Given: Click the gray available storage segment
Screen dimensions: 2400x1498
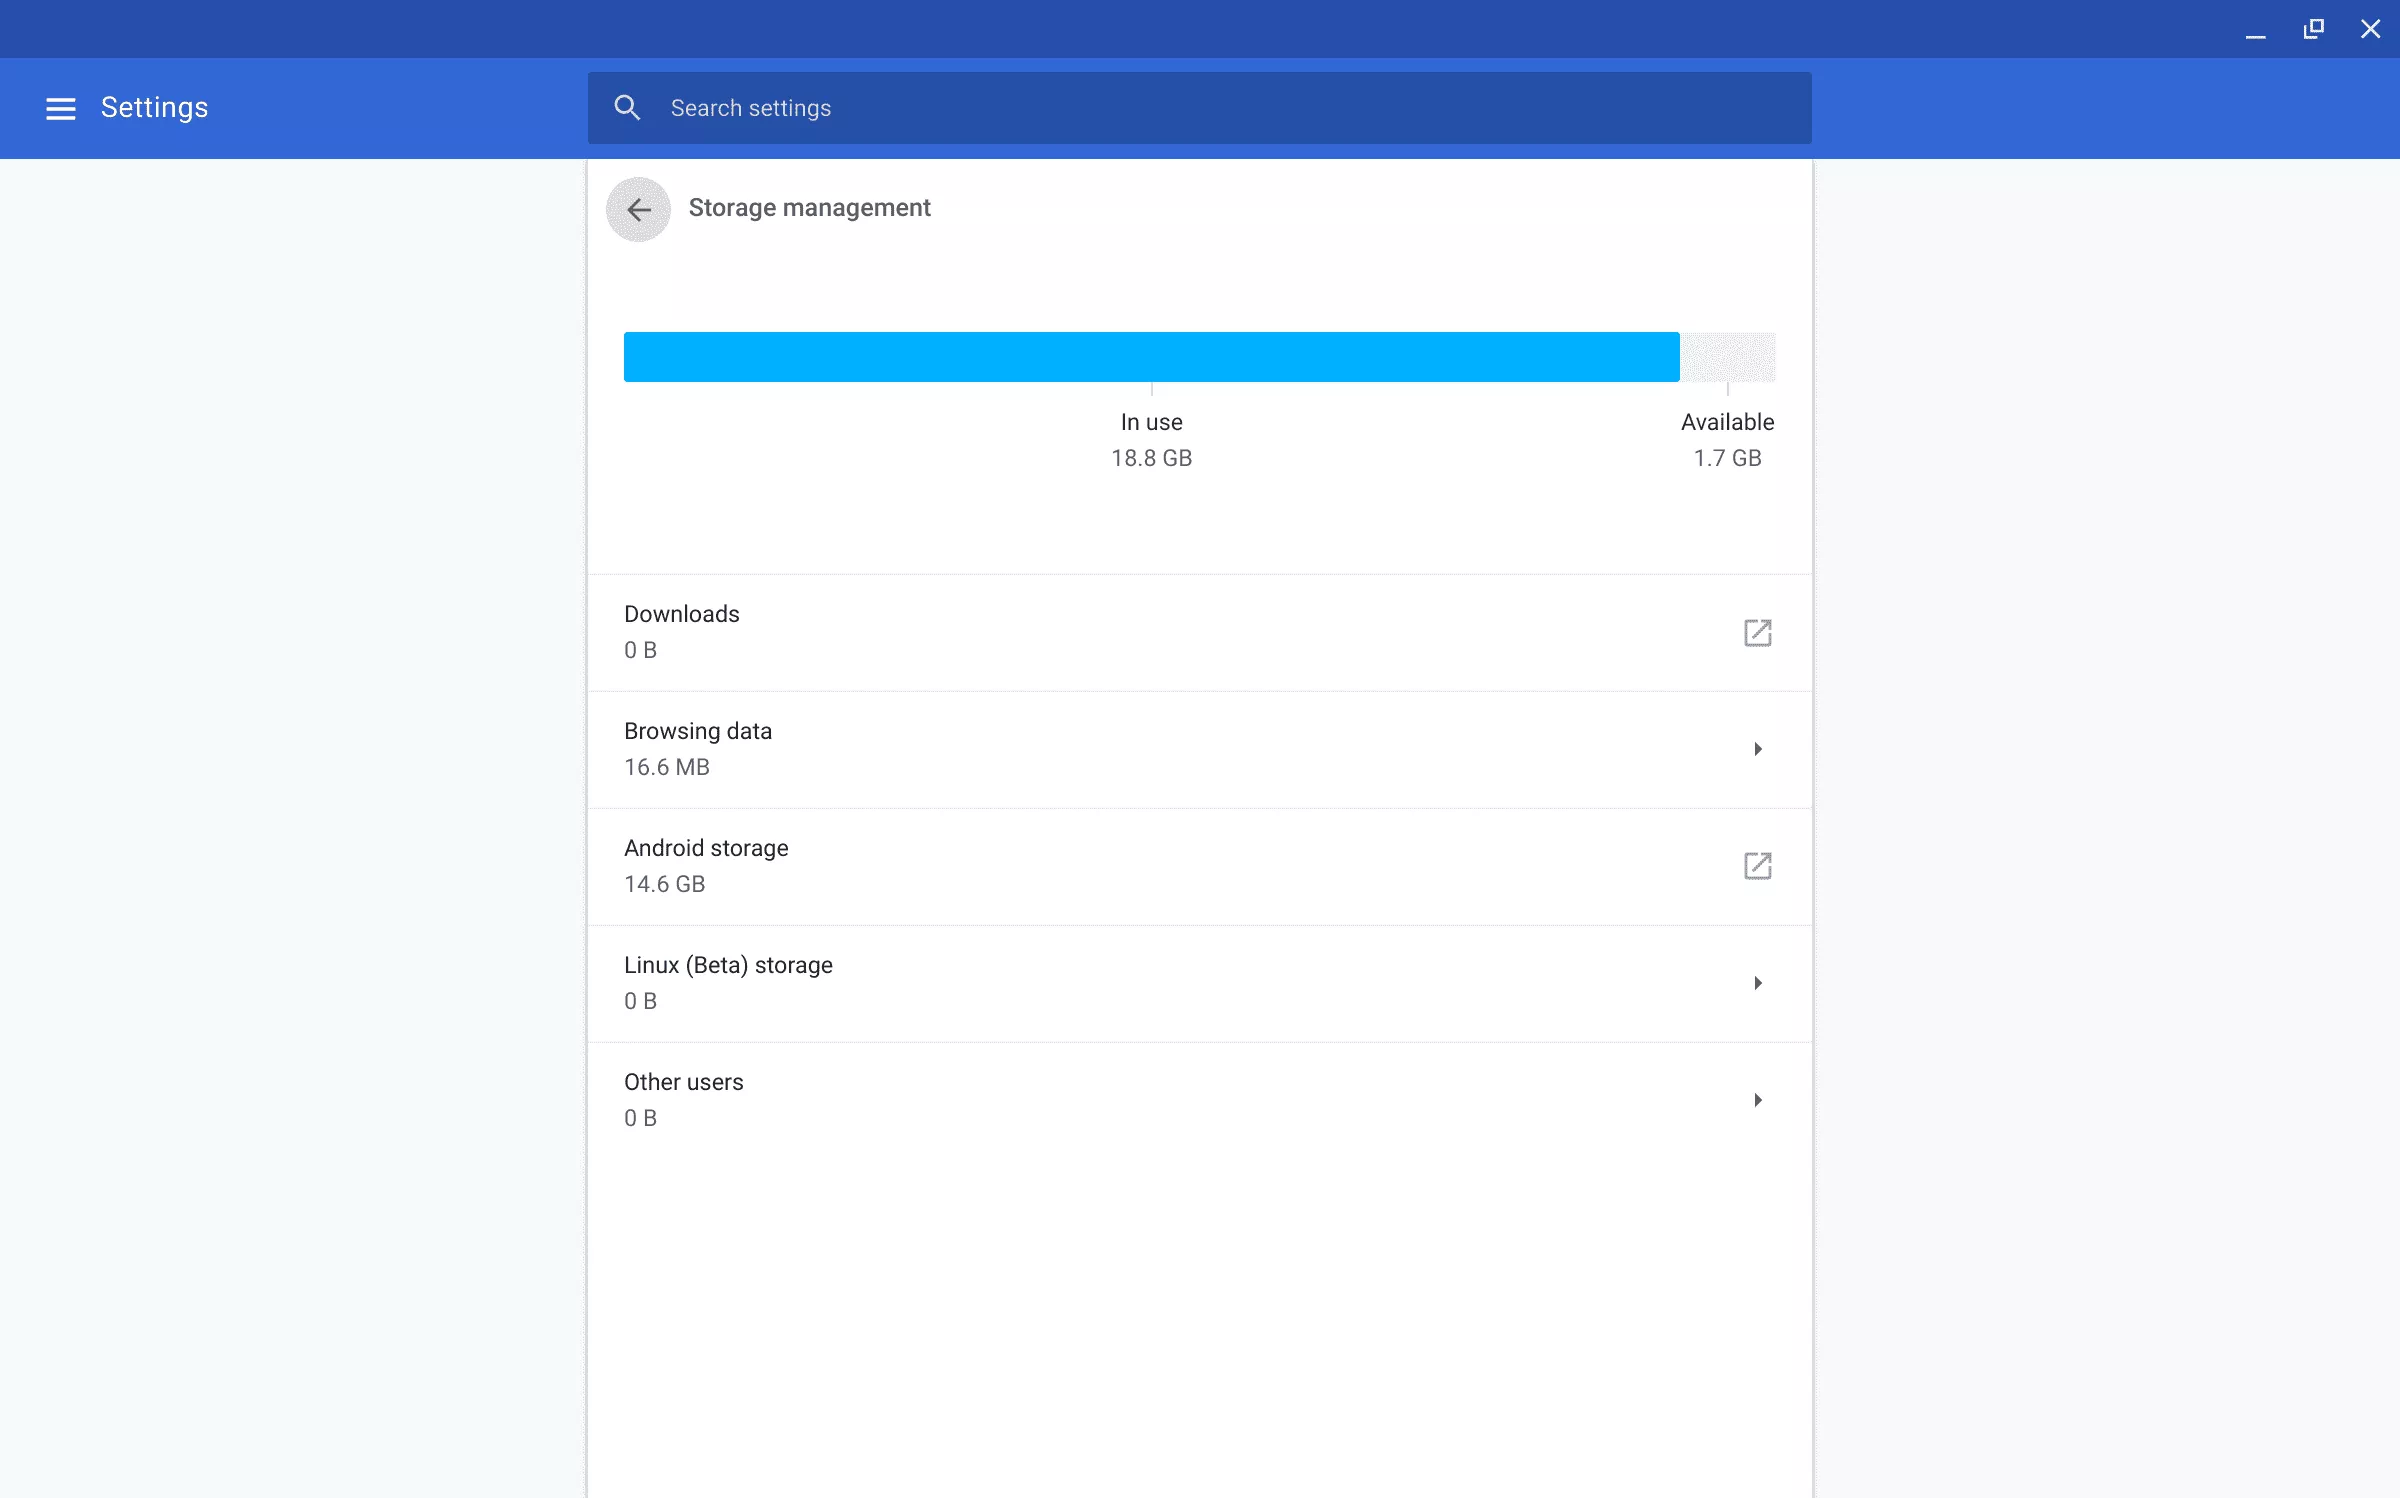Looking at the screenshot, I should coord(1727,357).
